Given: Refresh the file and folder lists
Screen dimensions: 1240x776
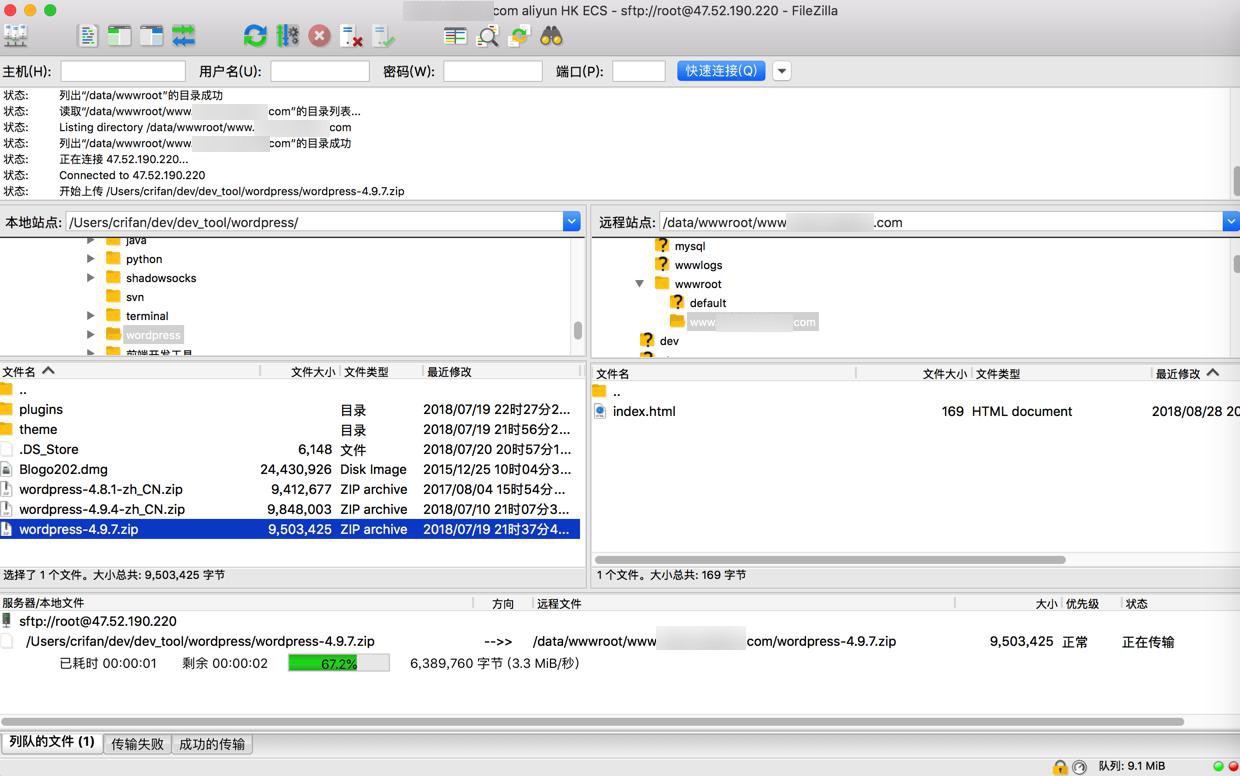Looking at the screenshot, I should [x=255, y=36].
